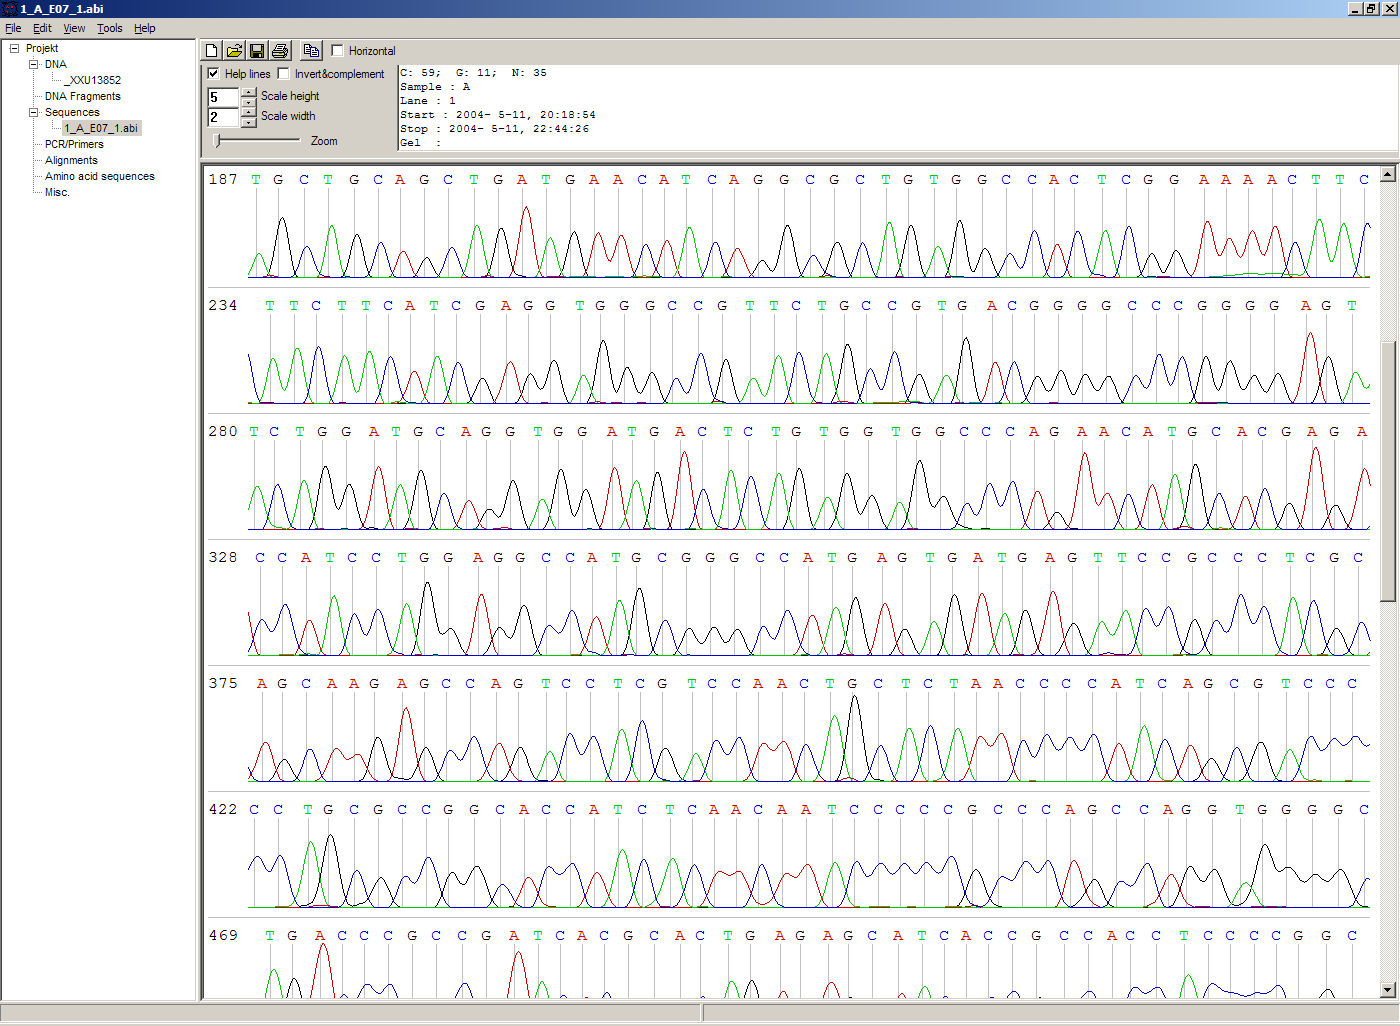The image size is (1400, 1026).
Task: Click the DNA label in the tree
Action: (56, 64)
